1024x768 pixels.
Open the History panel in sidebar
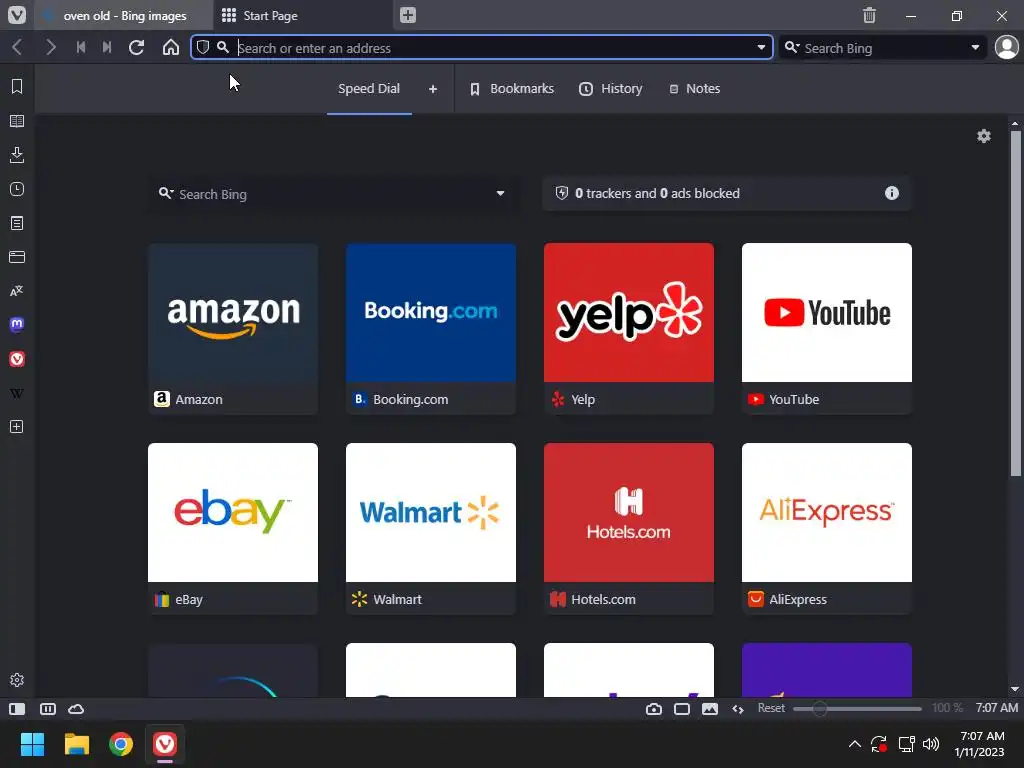tap(17, 189)
